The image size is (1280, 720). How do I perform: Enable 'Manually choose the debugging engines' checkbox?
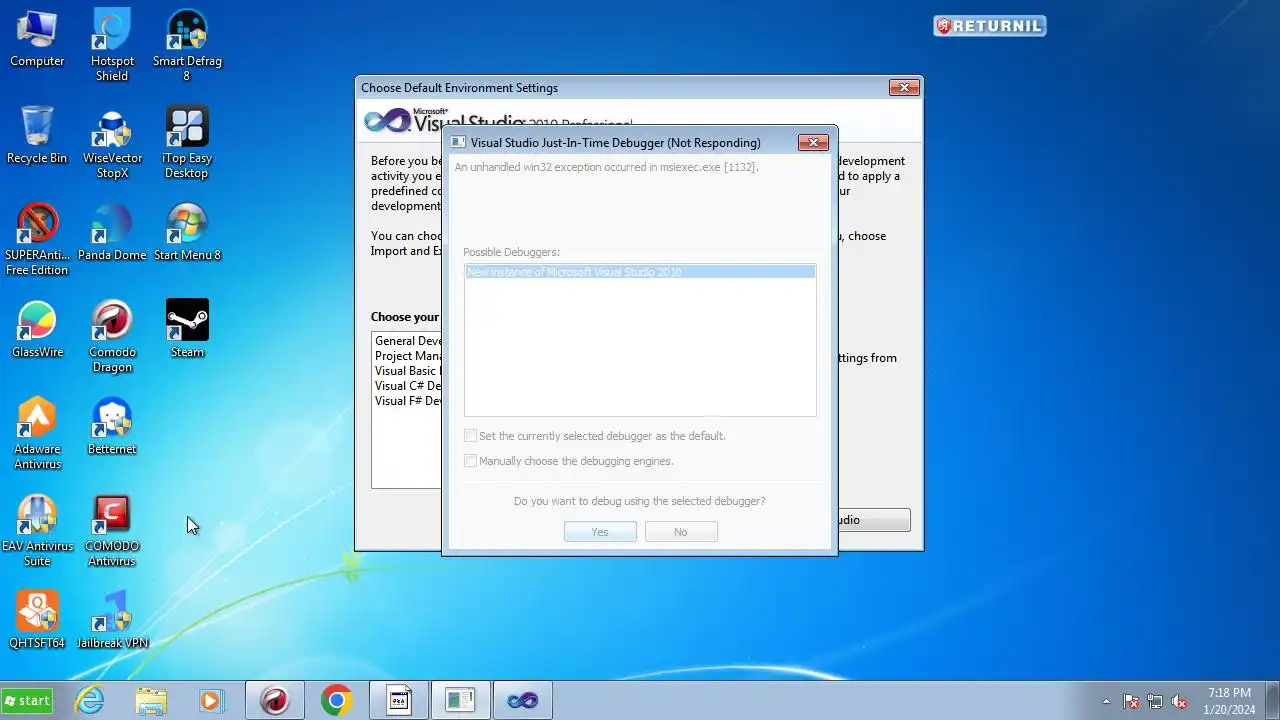[470, 461]
